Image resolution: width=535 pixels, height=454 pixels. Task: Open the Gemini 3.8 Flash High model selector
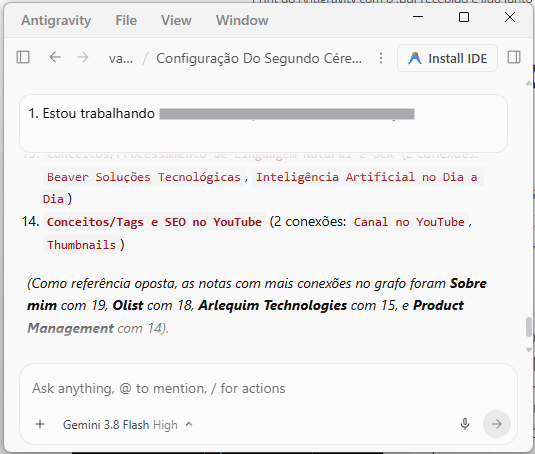tap(128, 425)
